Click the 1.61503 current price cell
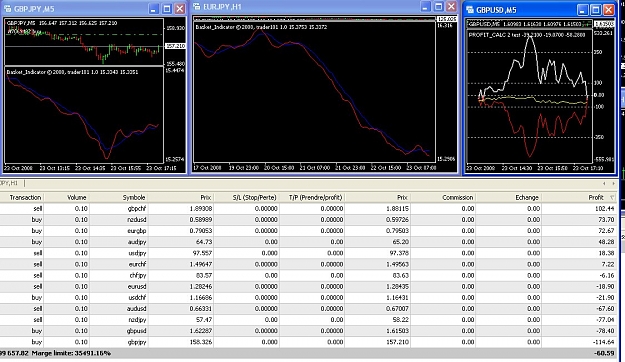Image resolution: width=625 pixels, height=362 pixels. click(x=398, y=331)
